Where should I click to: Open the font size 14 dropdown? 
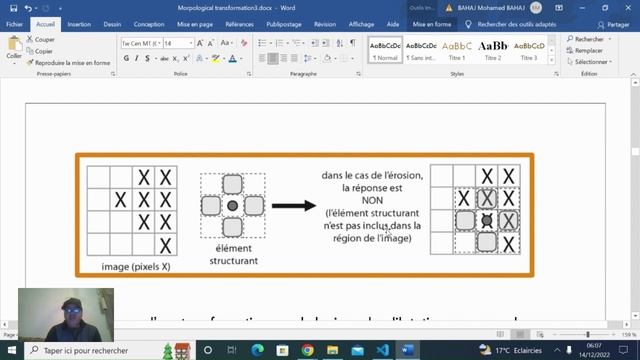[191, 43]
